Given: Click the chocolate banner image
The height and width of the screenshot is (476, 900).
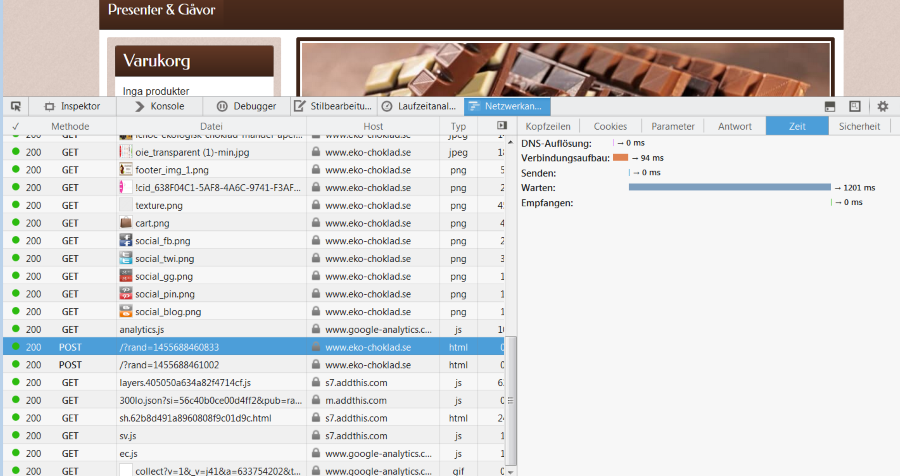Looking at the screenshot, I should [566, 69].
